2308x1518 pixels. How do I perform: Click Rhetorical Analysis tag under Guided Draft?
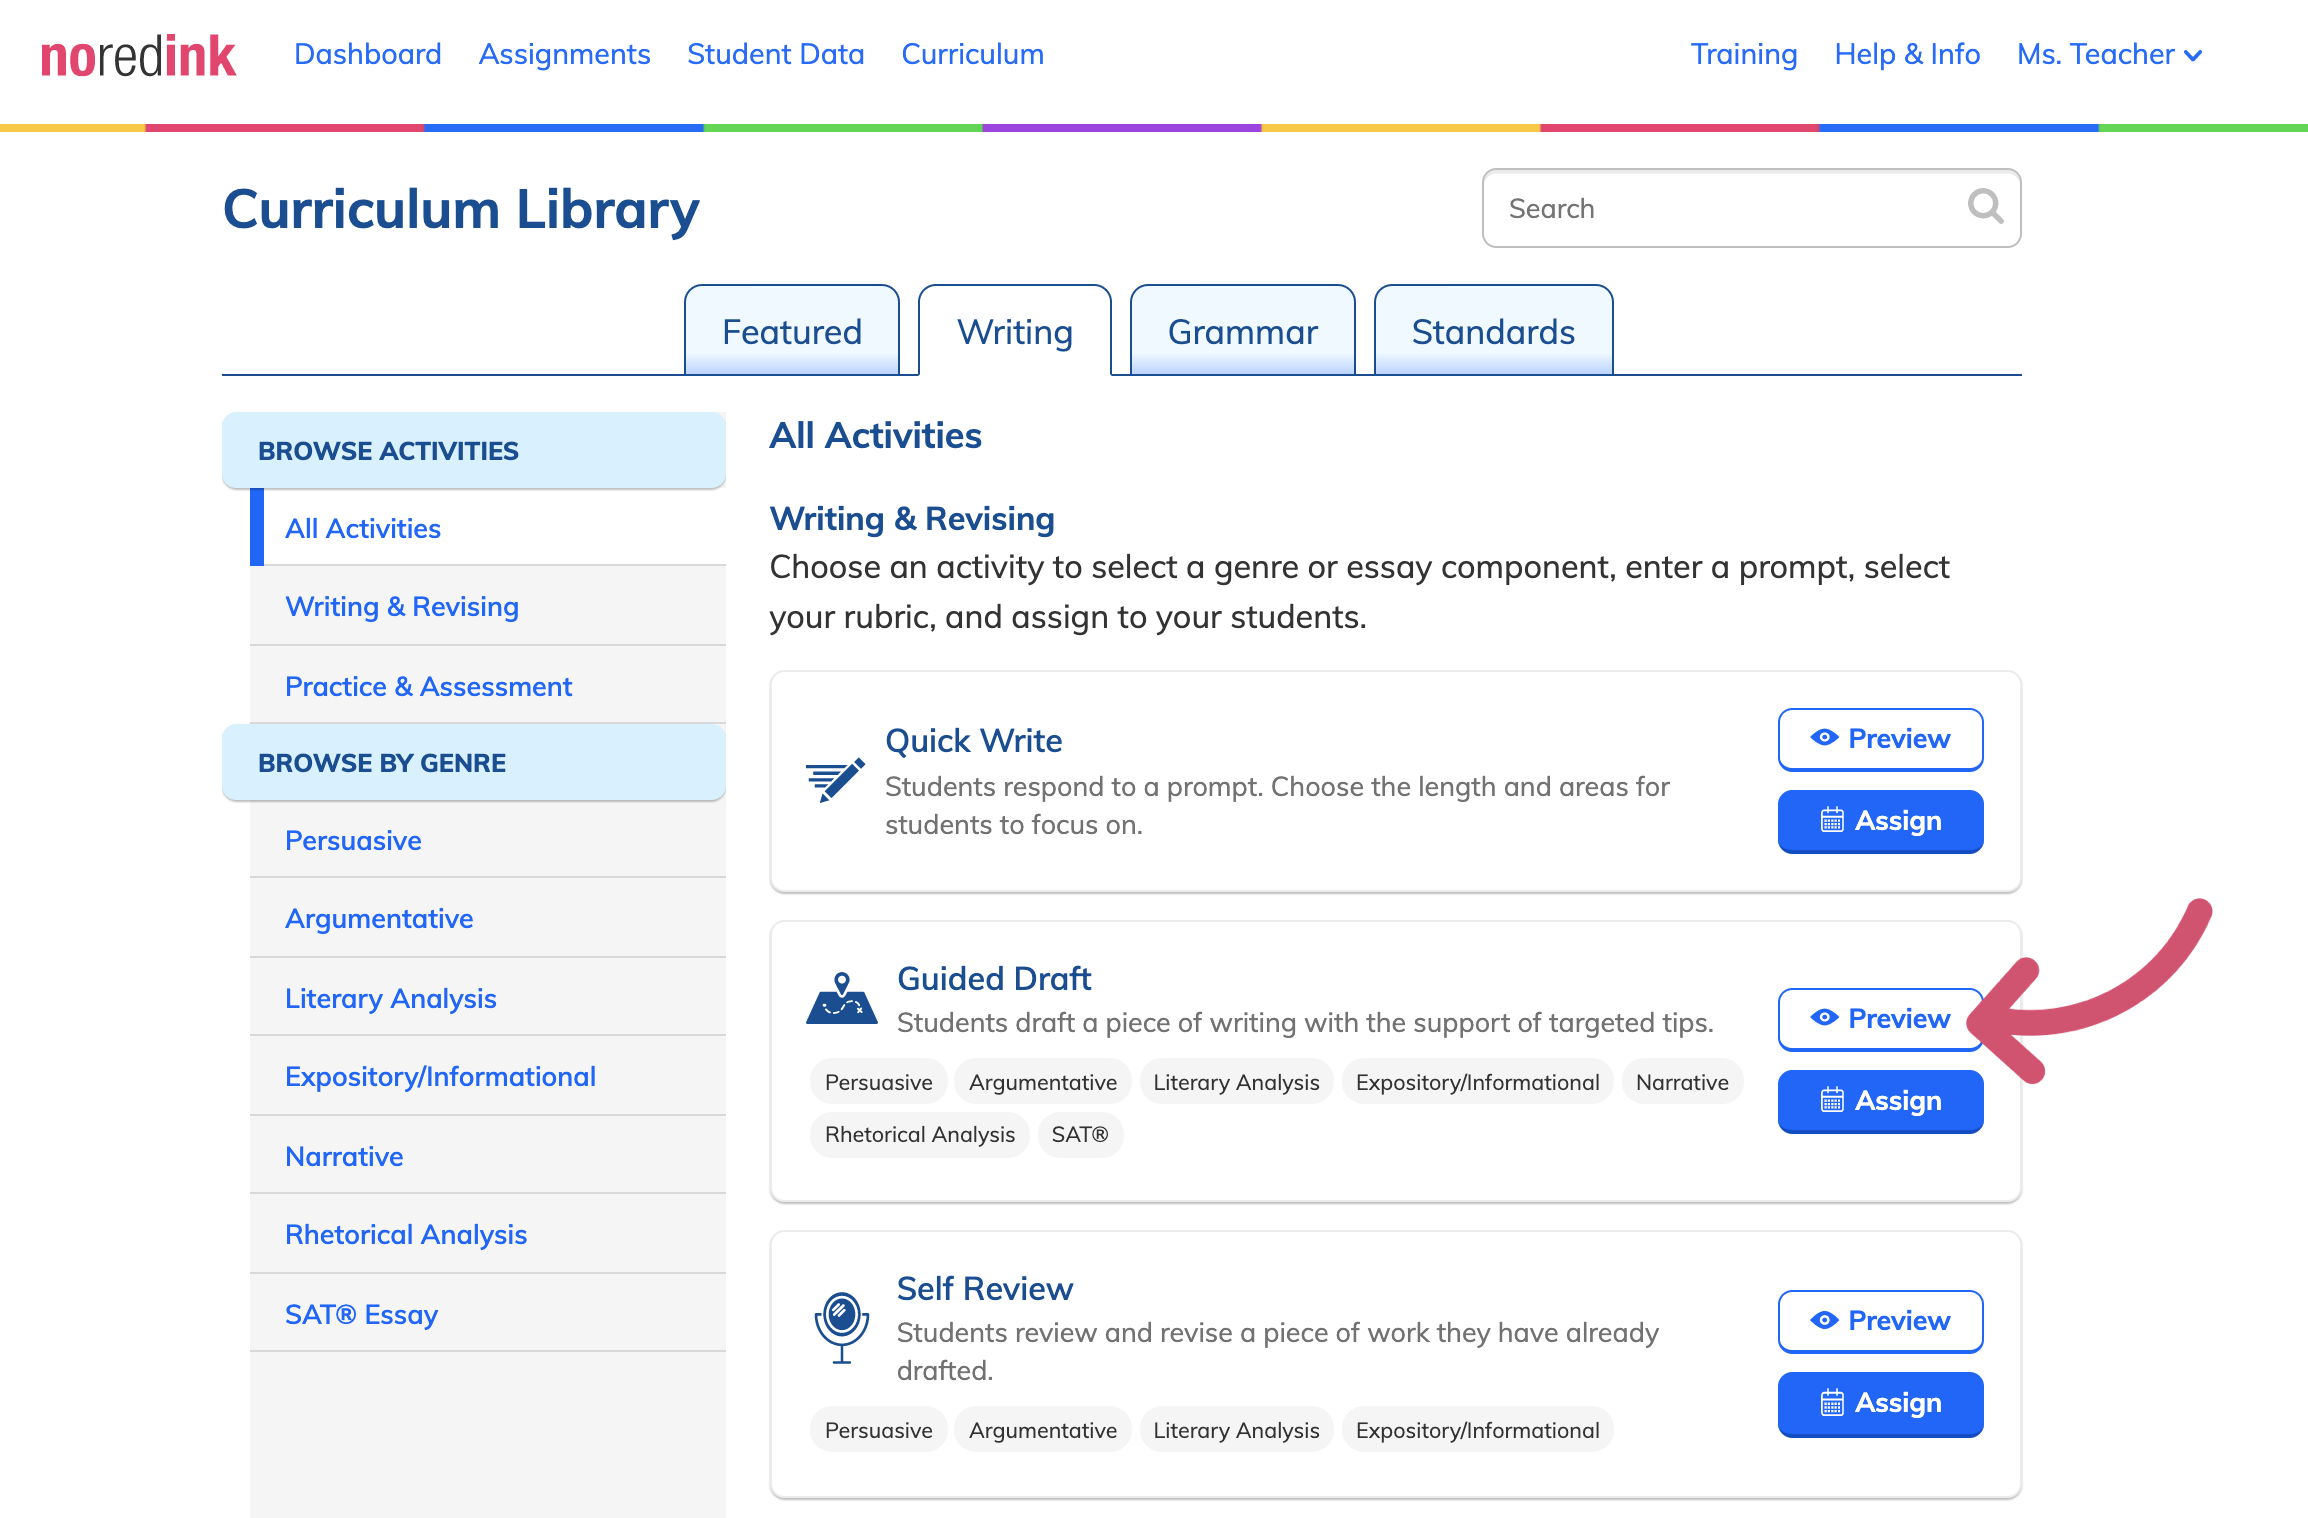pyautogui.click(x=919, y=1134)
